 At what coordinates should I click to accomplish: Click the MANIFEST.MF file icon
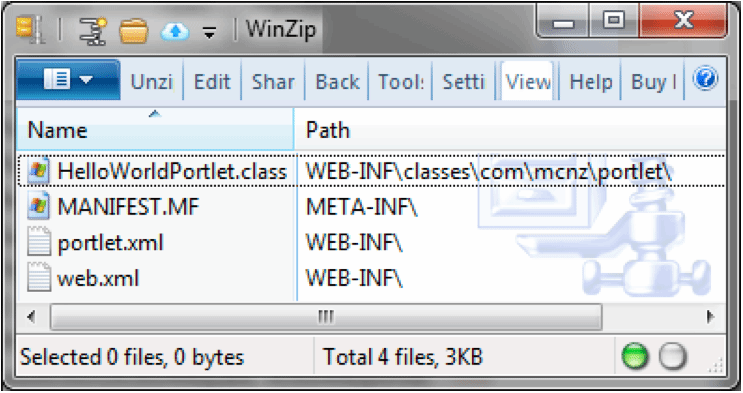[38, 206]
